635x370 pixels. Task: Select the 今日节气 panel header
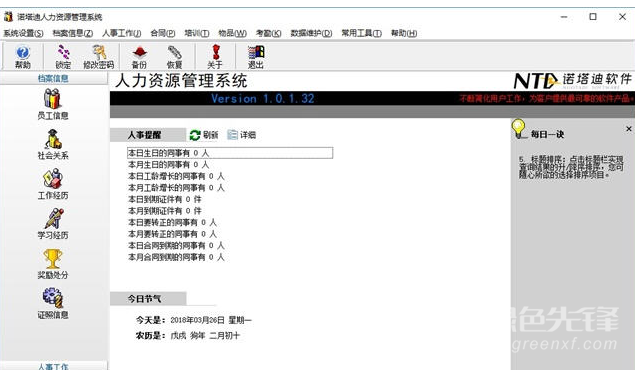click(148, 299)
